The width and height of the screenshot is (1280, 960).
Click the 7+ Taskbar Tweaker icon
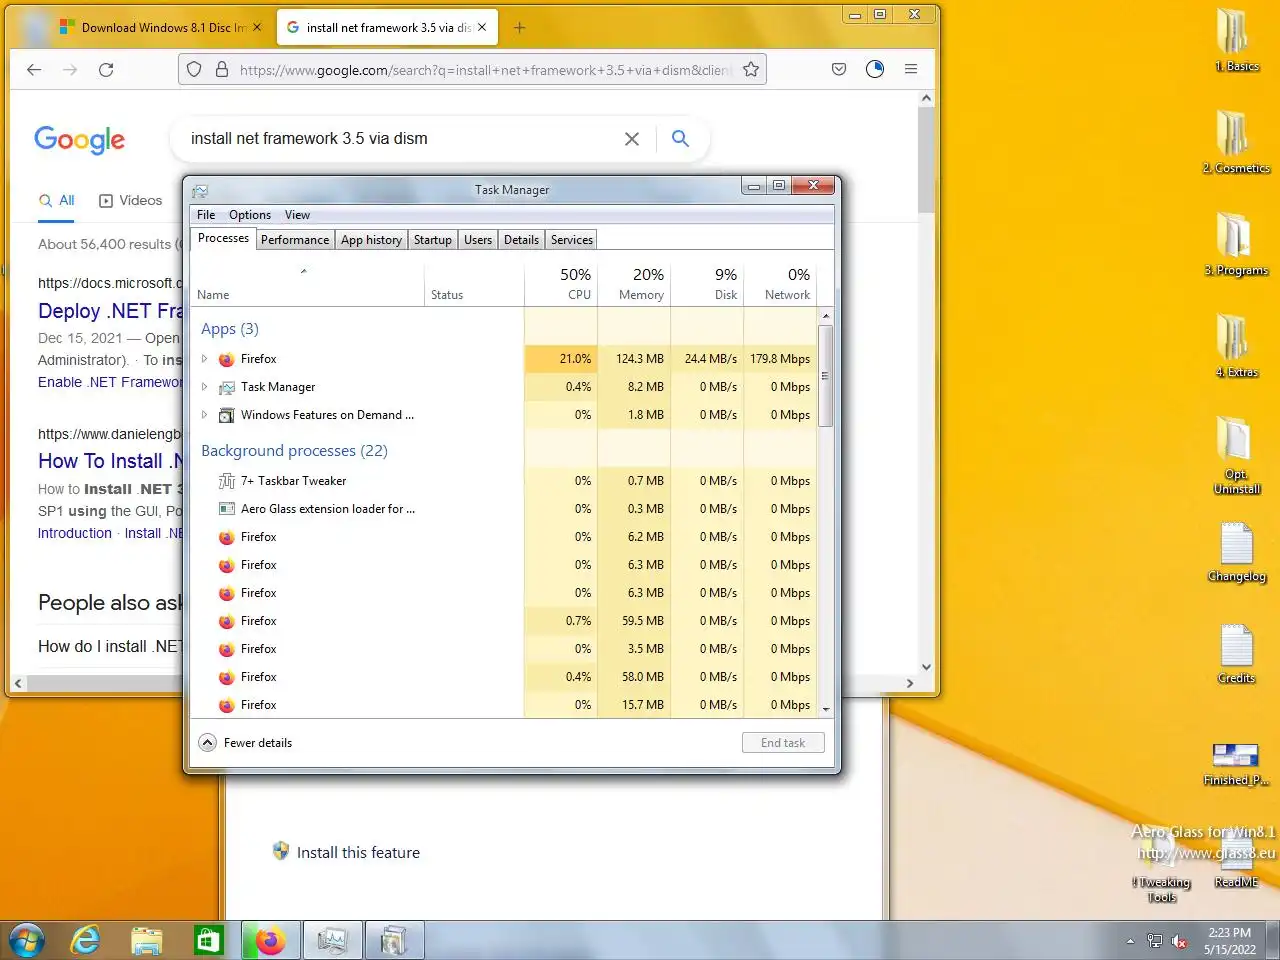click(x=227, y=481)
